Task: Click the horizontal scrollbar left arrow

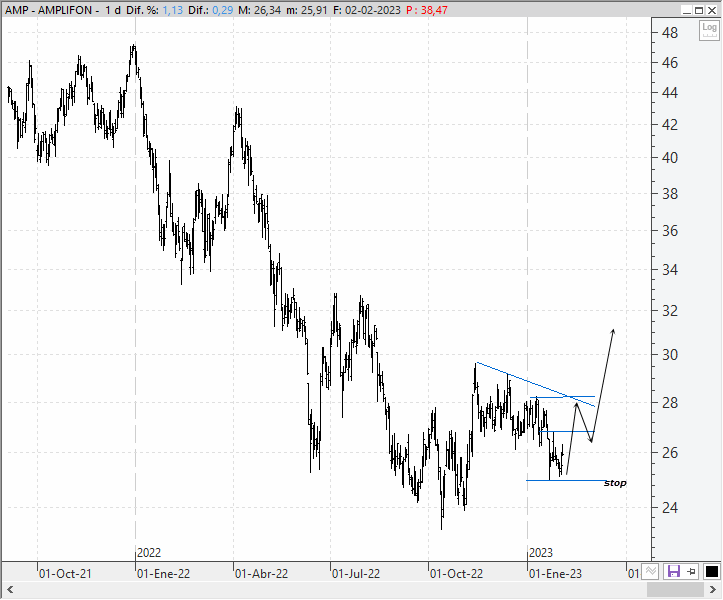Action: pos(10,590)
